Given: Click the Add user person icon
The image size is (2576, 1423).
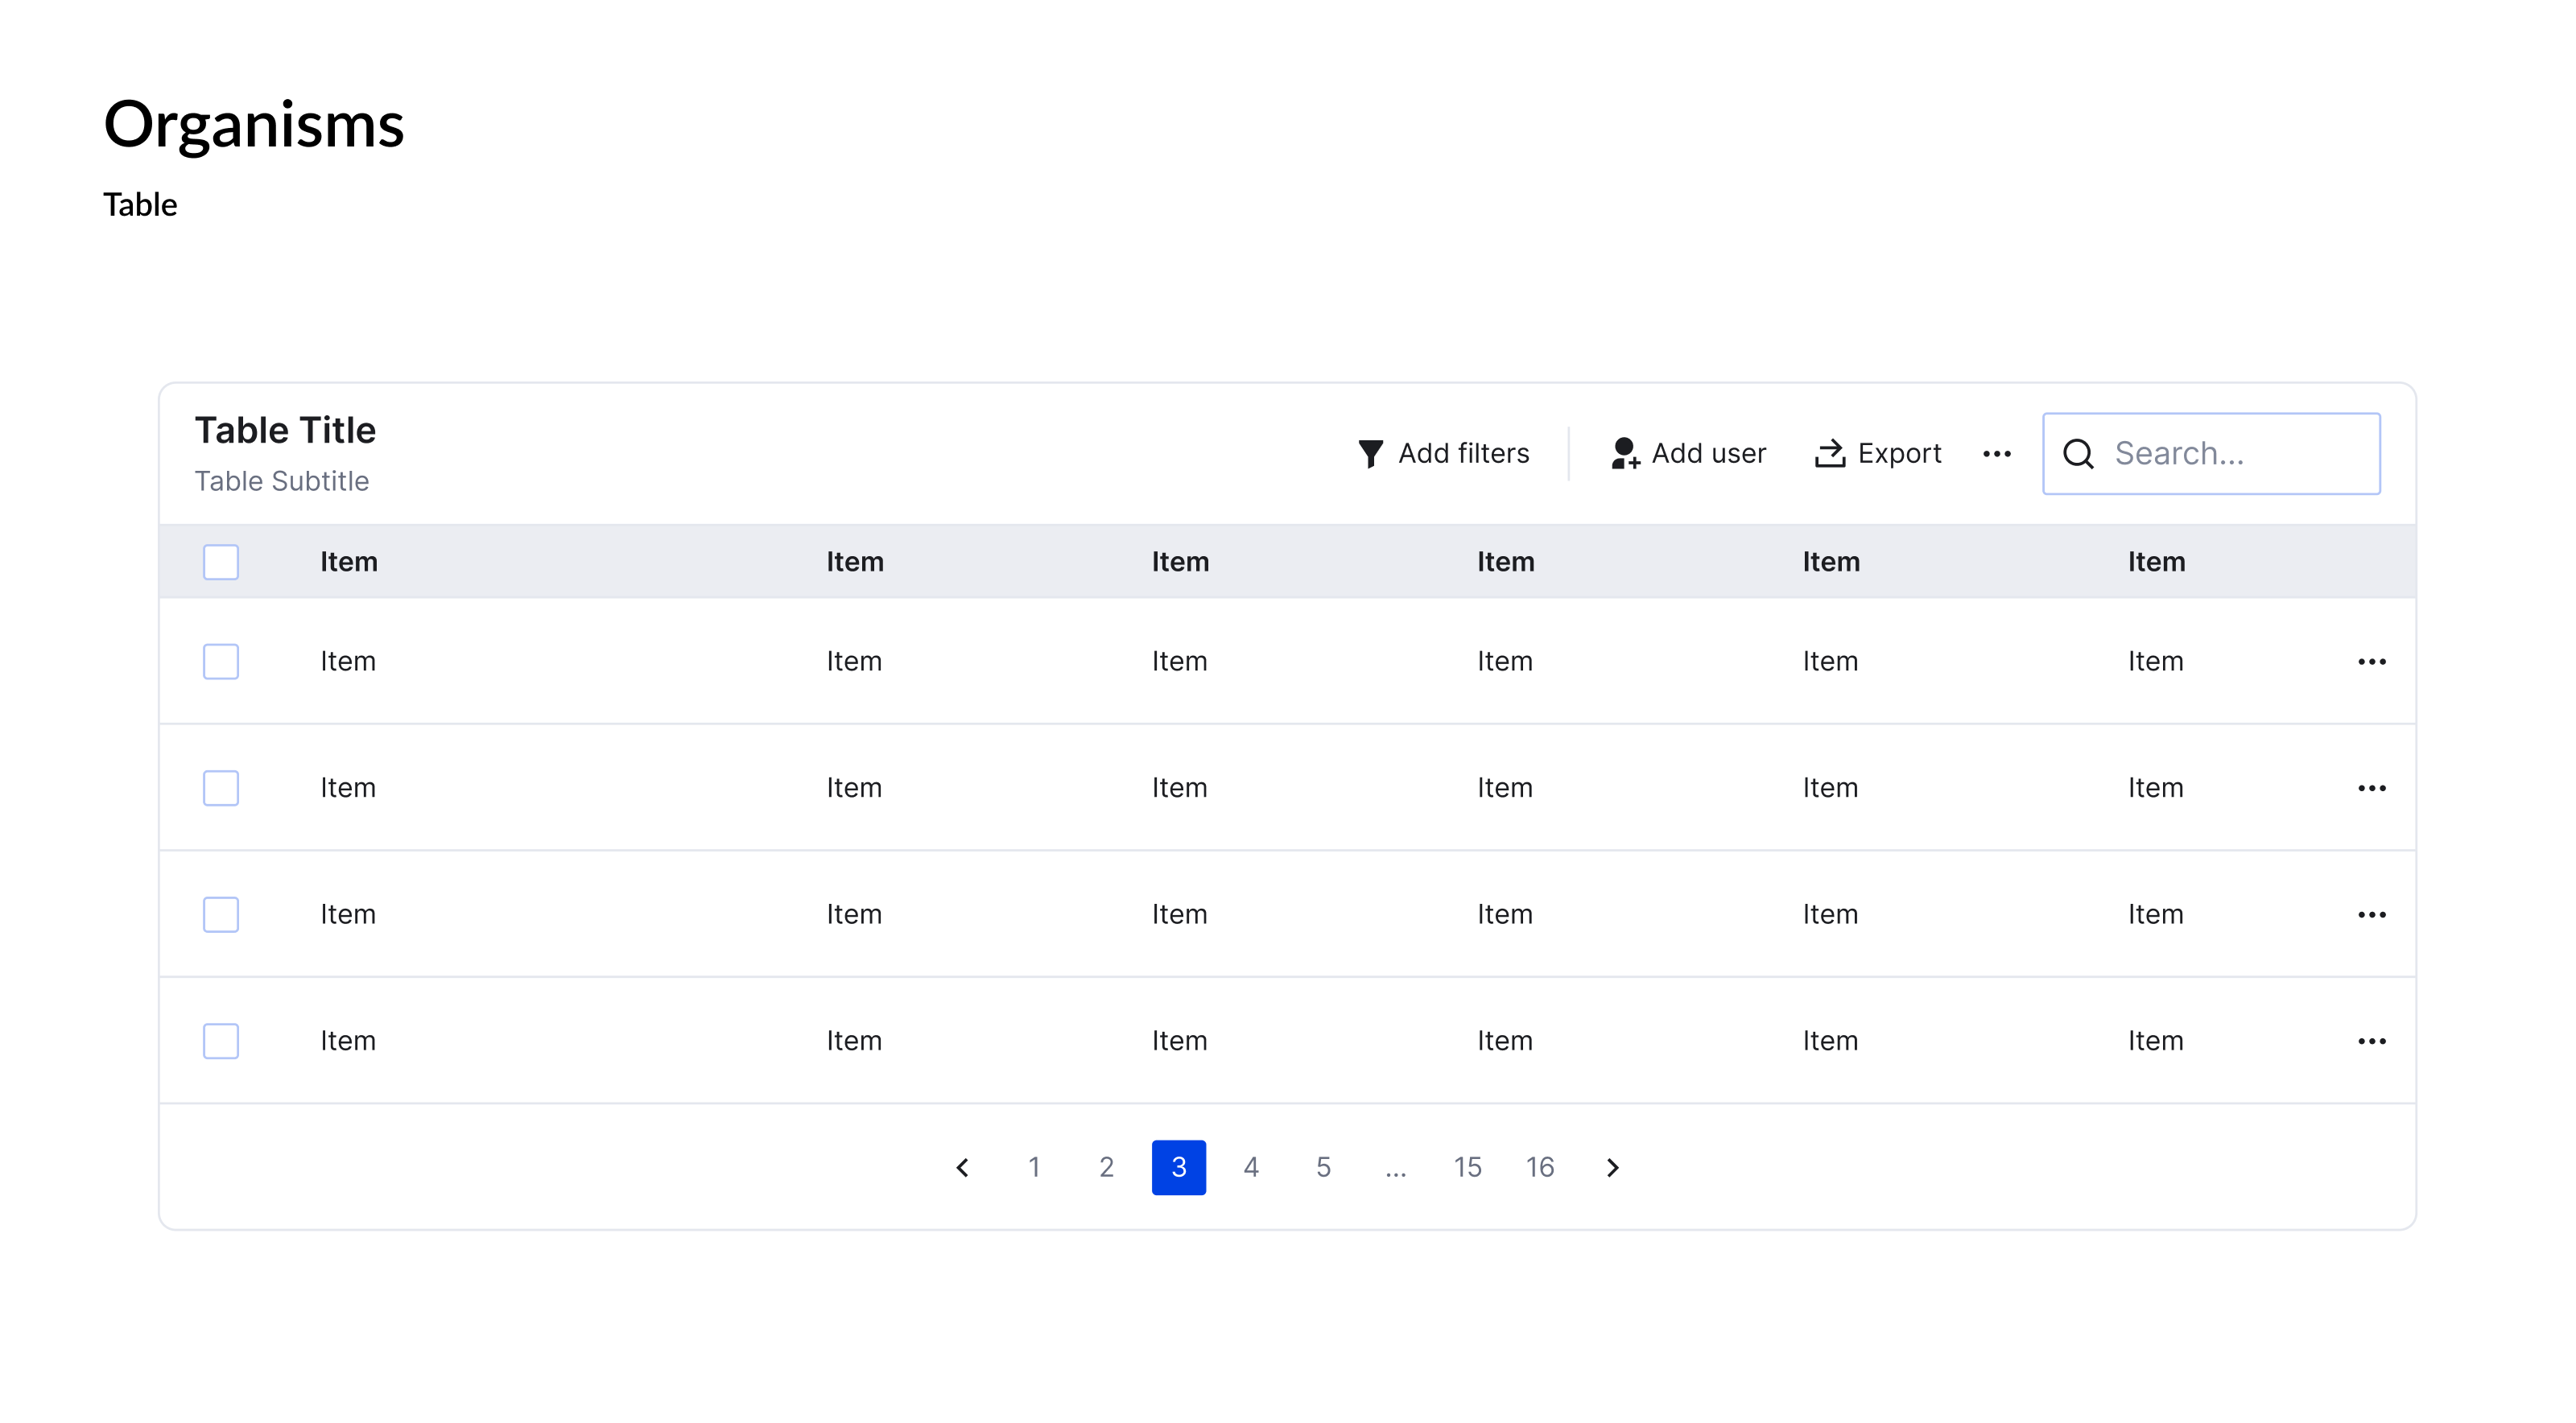Looking at the screenshot, I should (x=1624, y=454).
